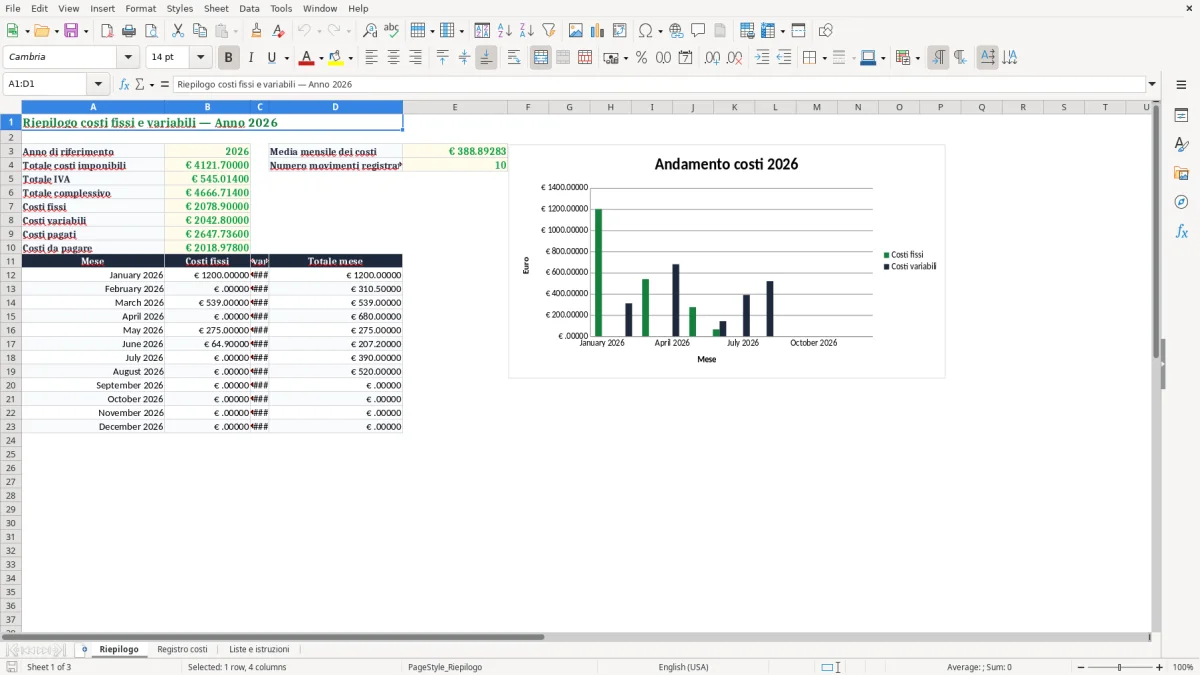Click the formula input line
Image resolution: width=1200 pixels, height=675 pixels.
(659, 85)
